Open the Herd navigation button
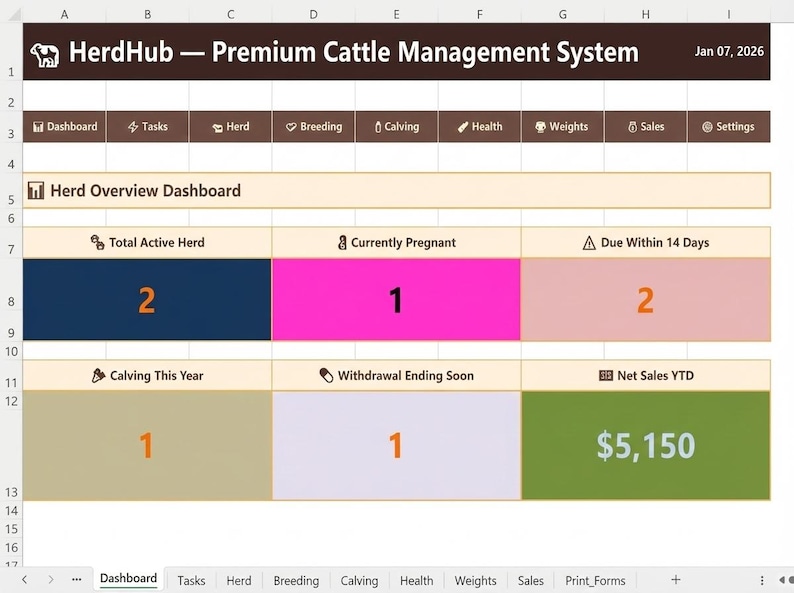Viewport: 794px width, 593px height. (x=230, y=127)
